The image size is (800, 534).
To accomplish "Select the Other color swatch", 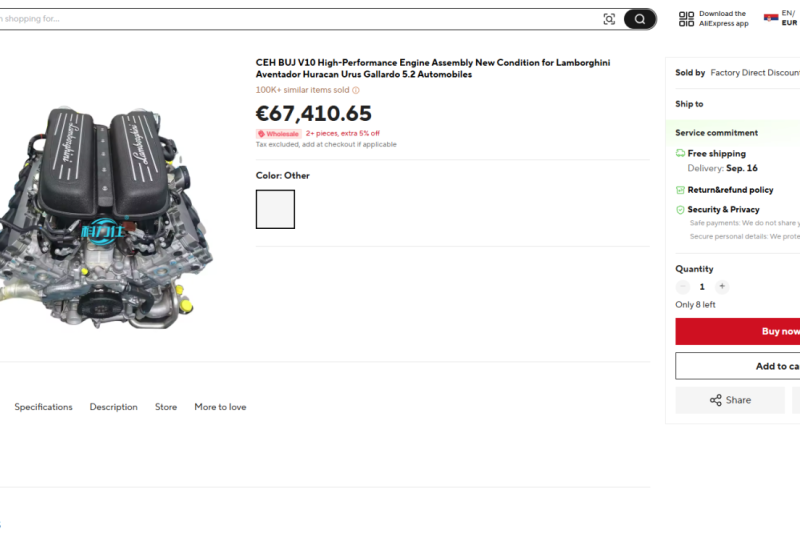I will (276, 209).
